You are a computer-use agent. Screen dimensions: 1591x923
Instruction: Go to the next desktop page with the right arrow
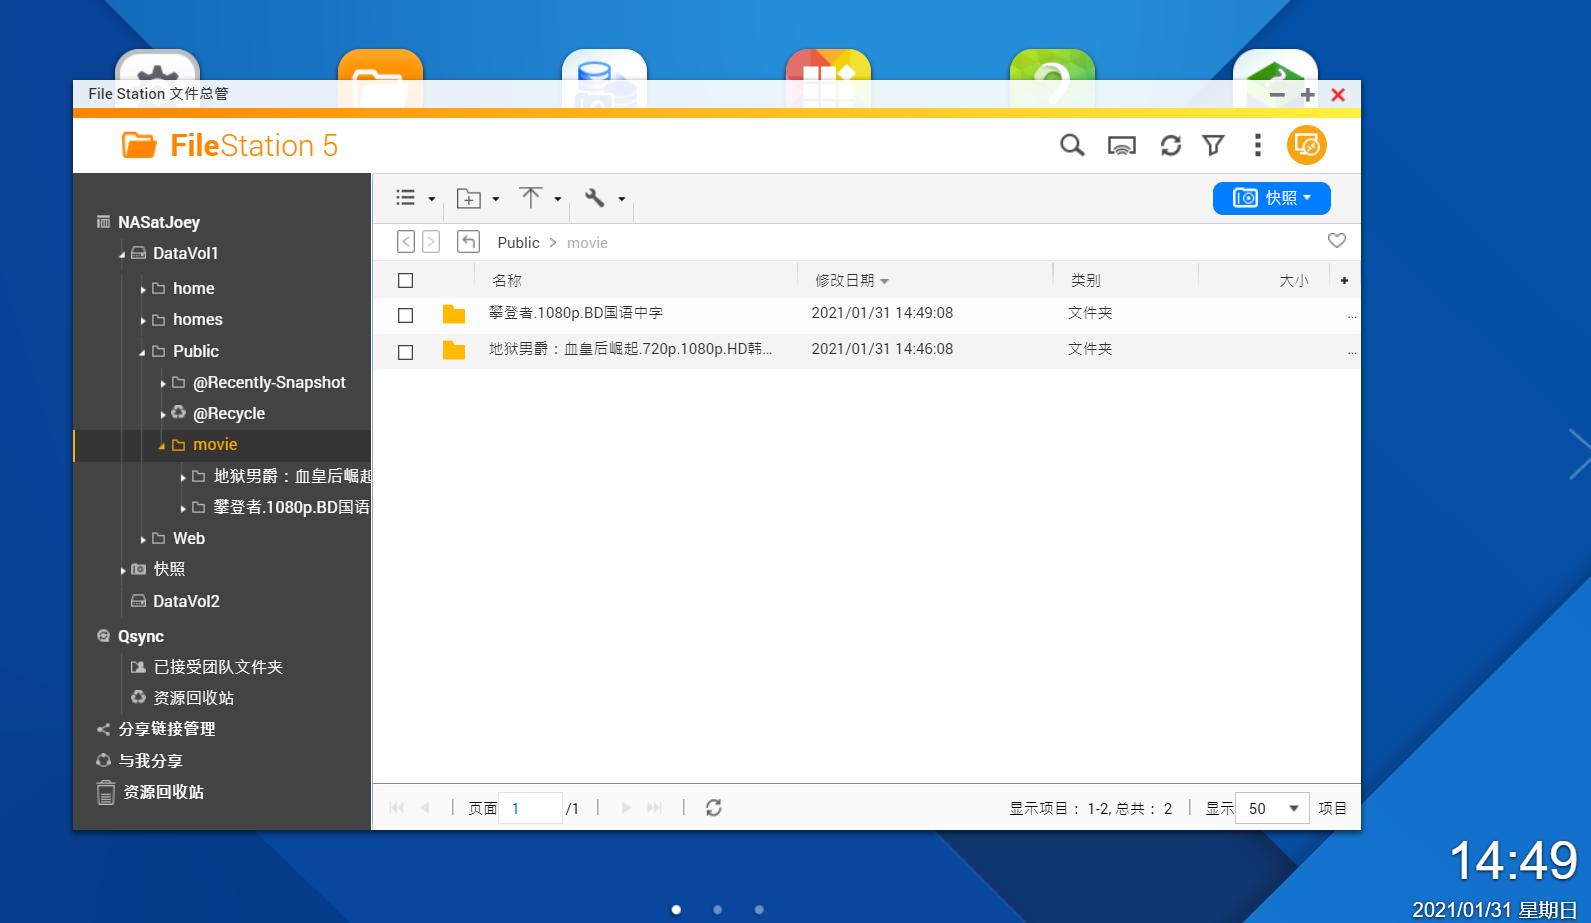click(x=1578, y=454)
